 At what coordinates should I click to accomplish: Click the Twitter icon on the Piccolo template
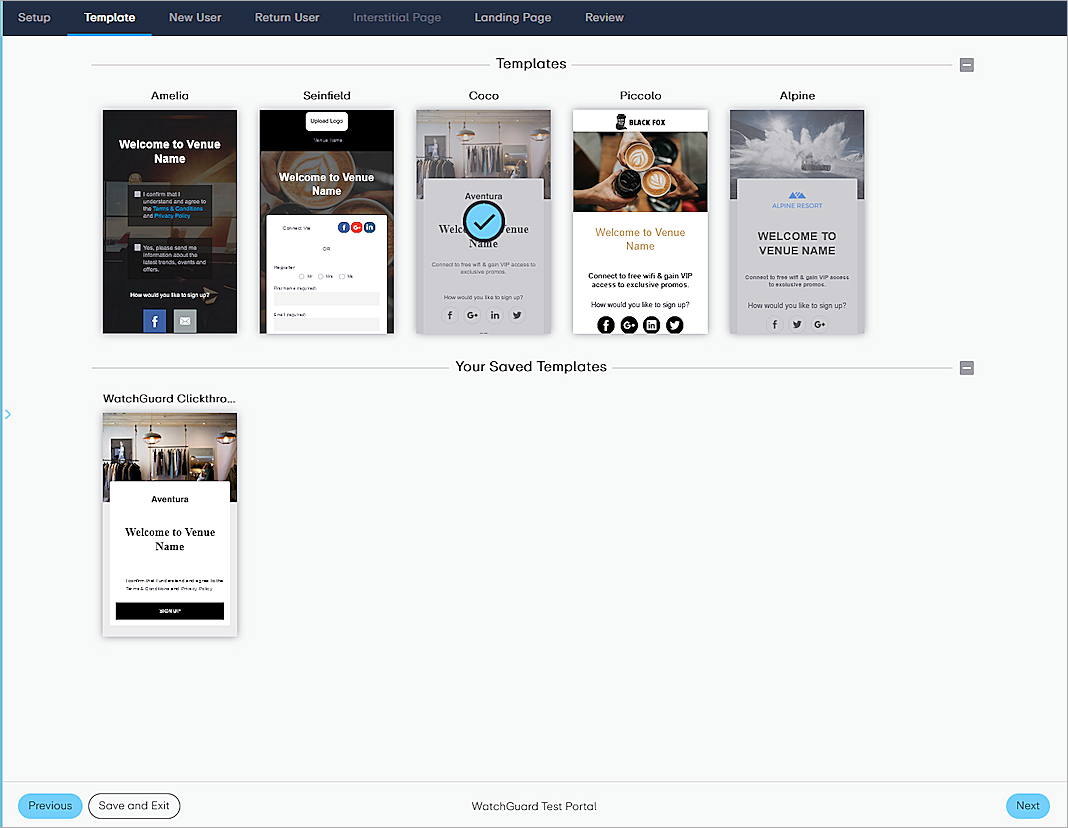click(673, 325)
